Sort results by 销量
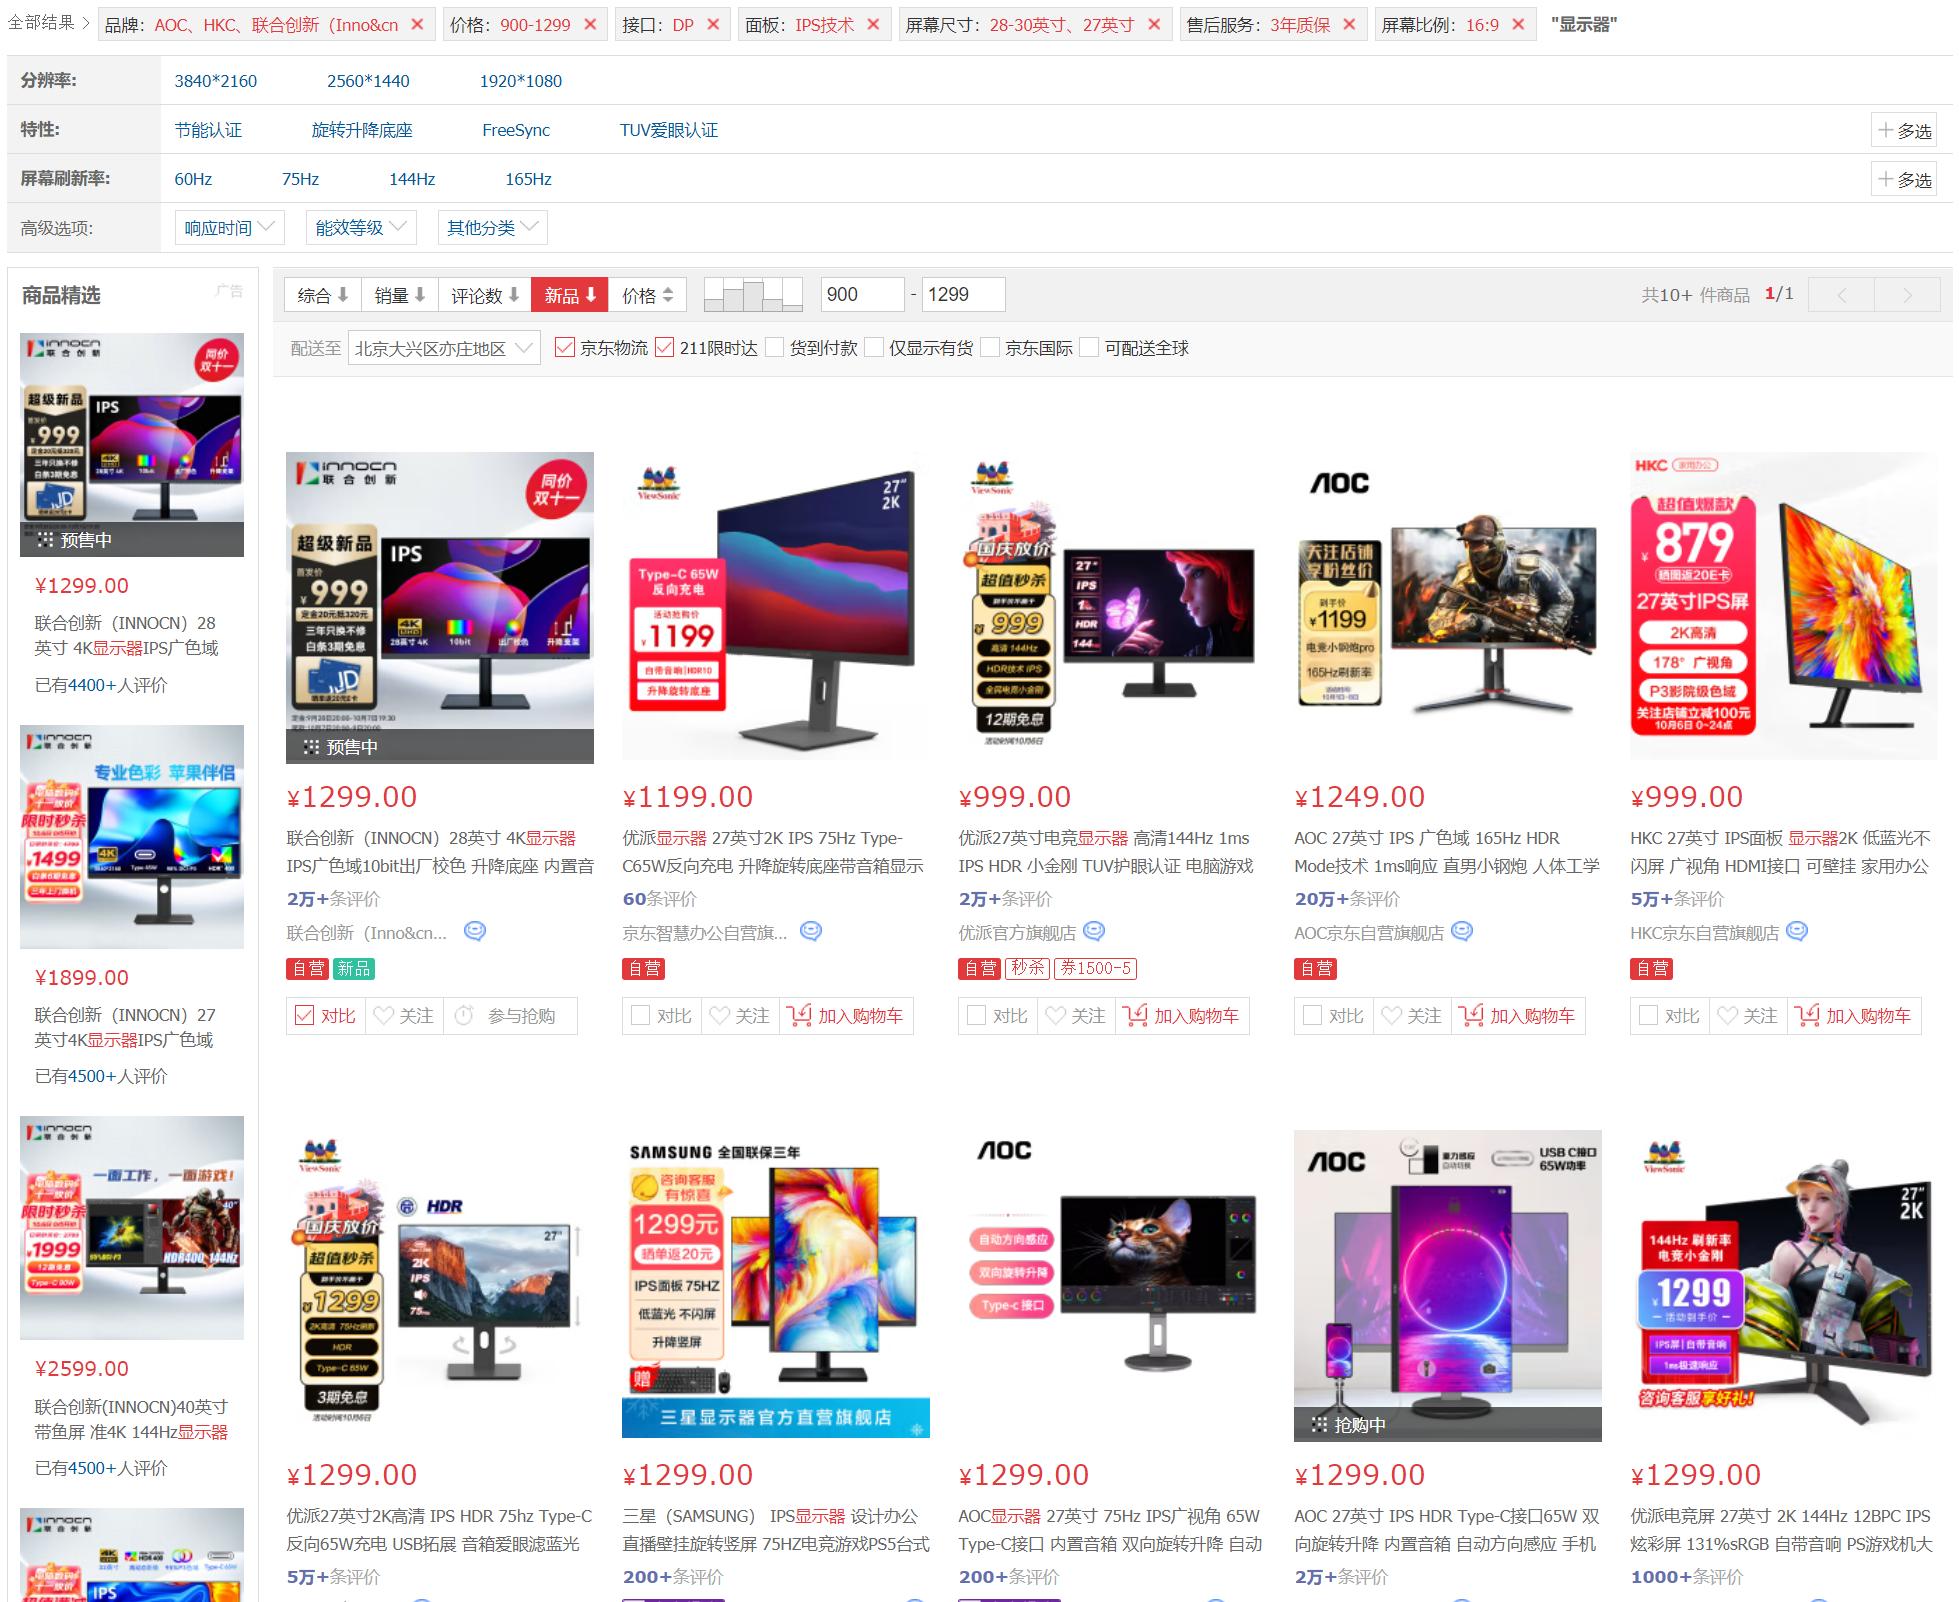Image resolution: width=1959 pixels, height=1602 pixels. point(400,295)
